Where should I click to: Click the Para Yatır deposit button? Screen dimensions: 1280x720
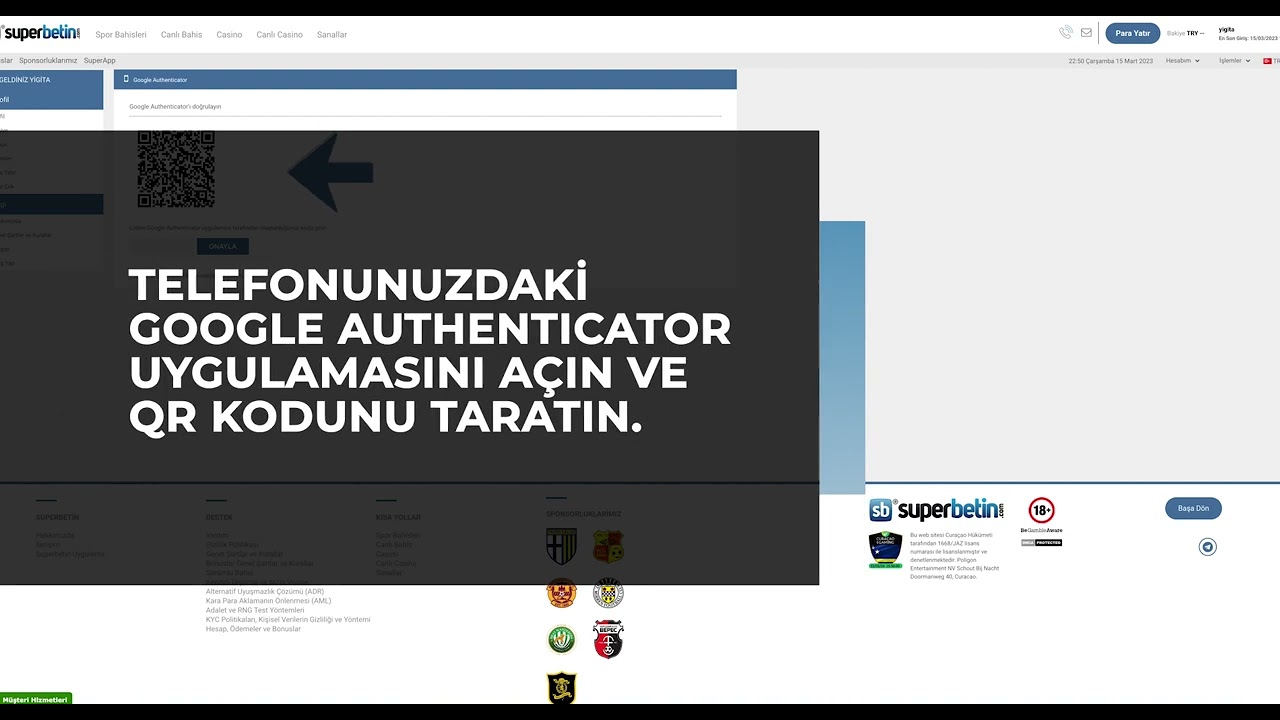(x=1133, y=33)
